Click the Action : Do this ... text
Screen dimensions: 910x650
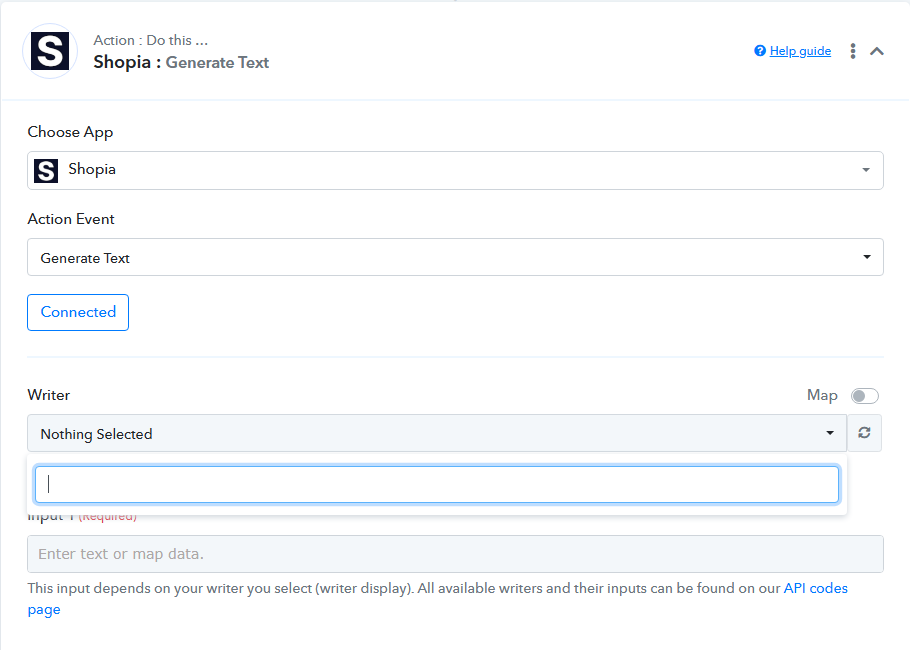point(151,40)
